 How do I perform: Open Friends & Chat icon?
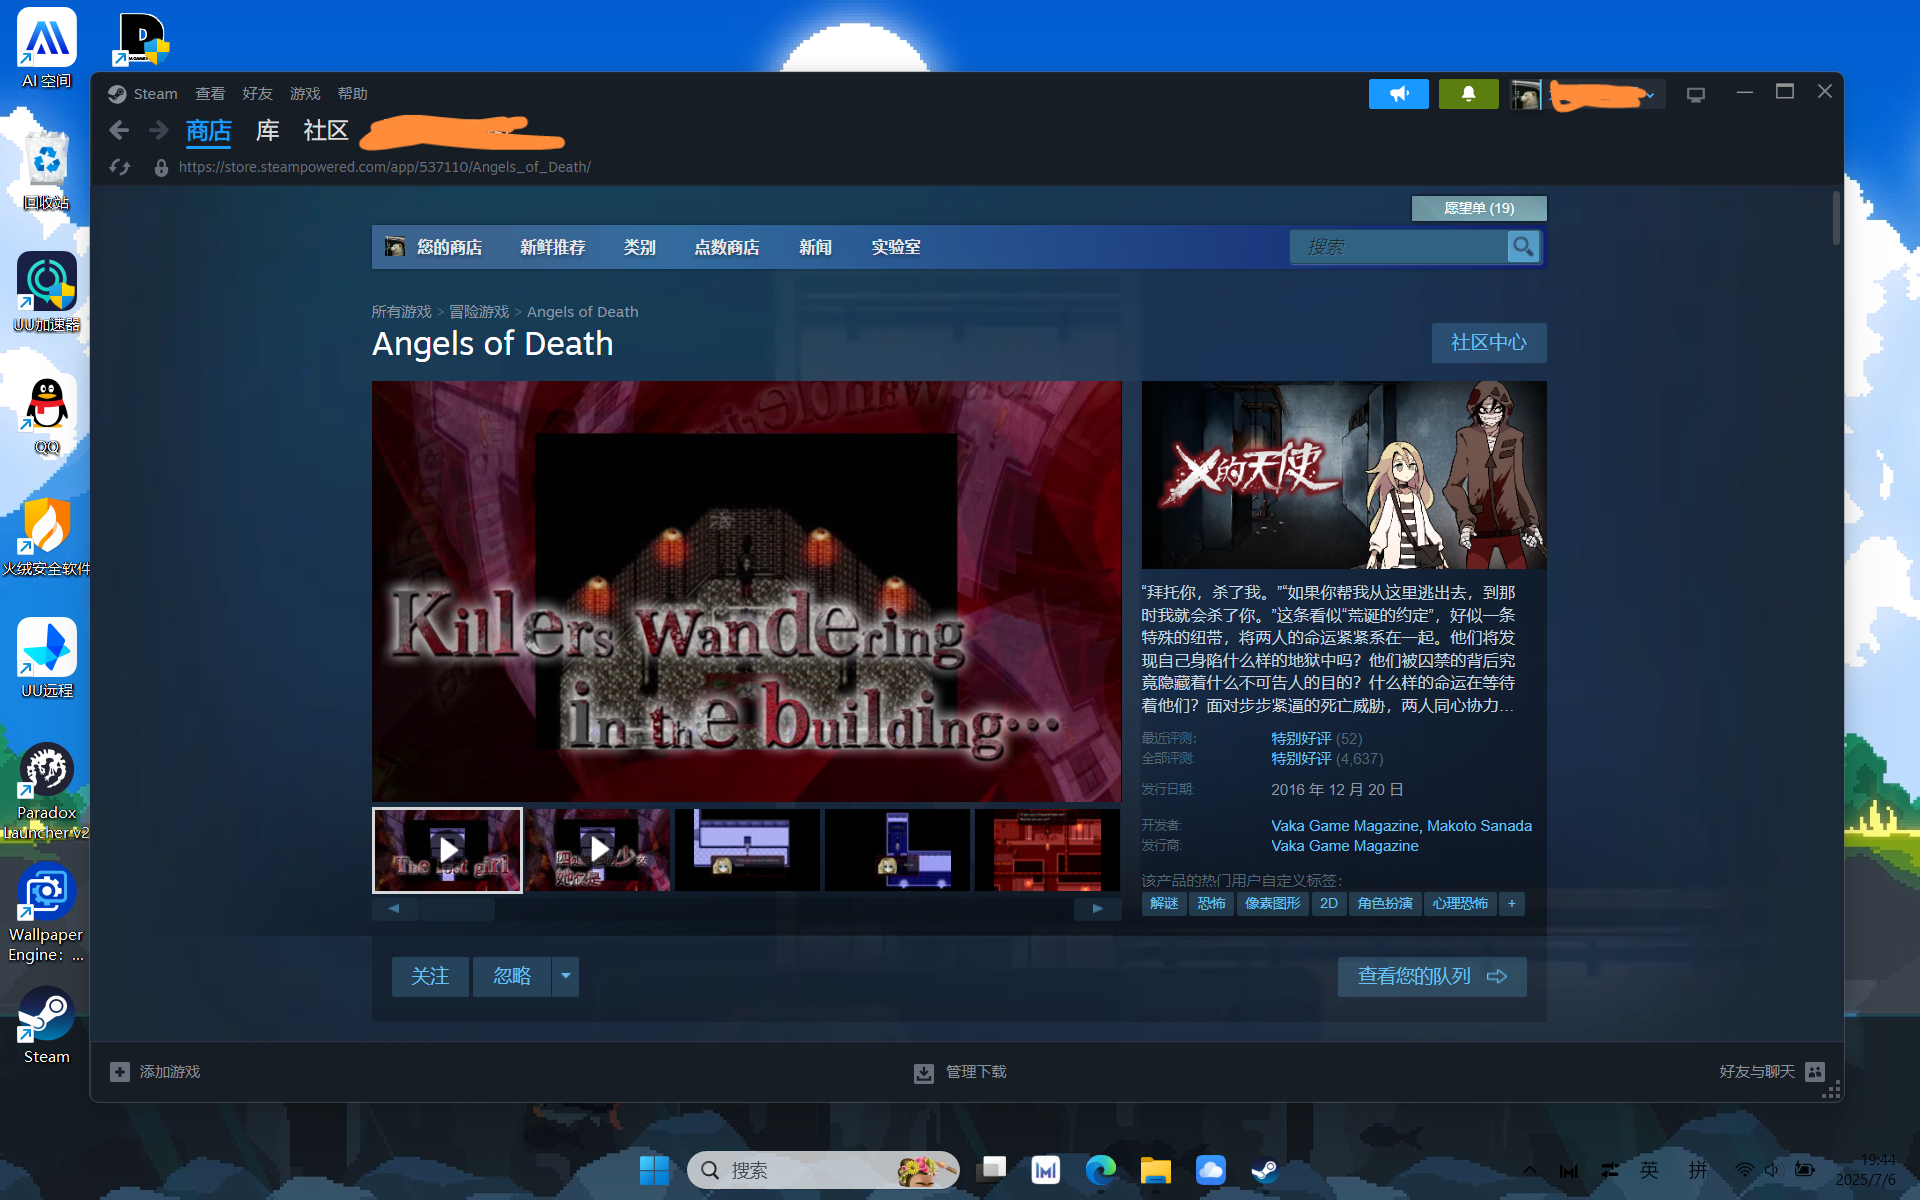click(1815, 1072)
